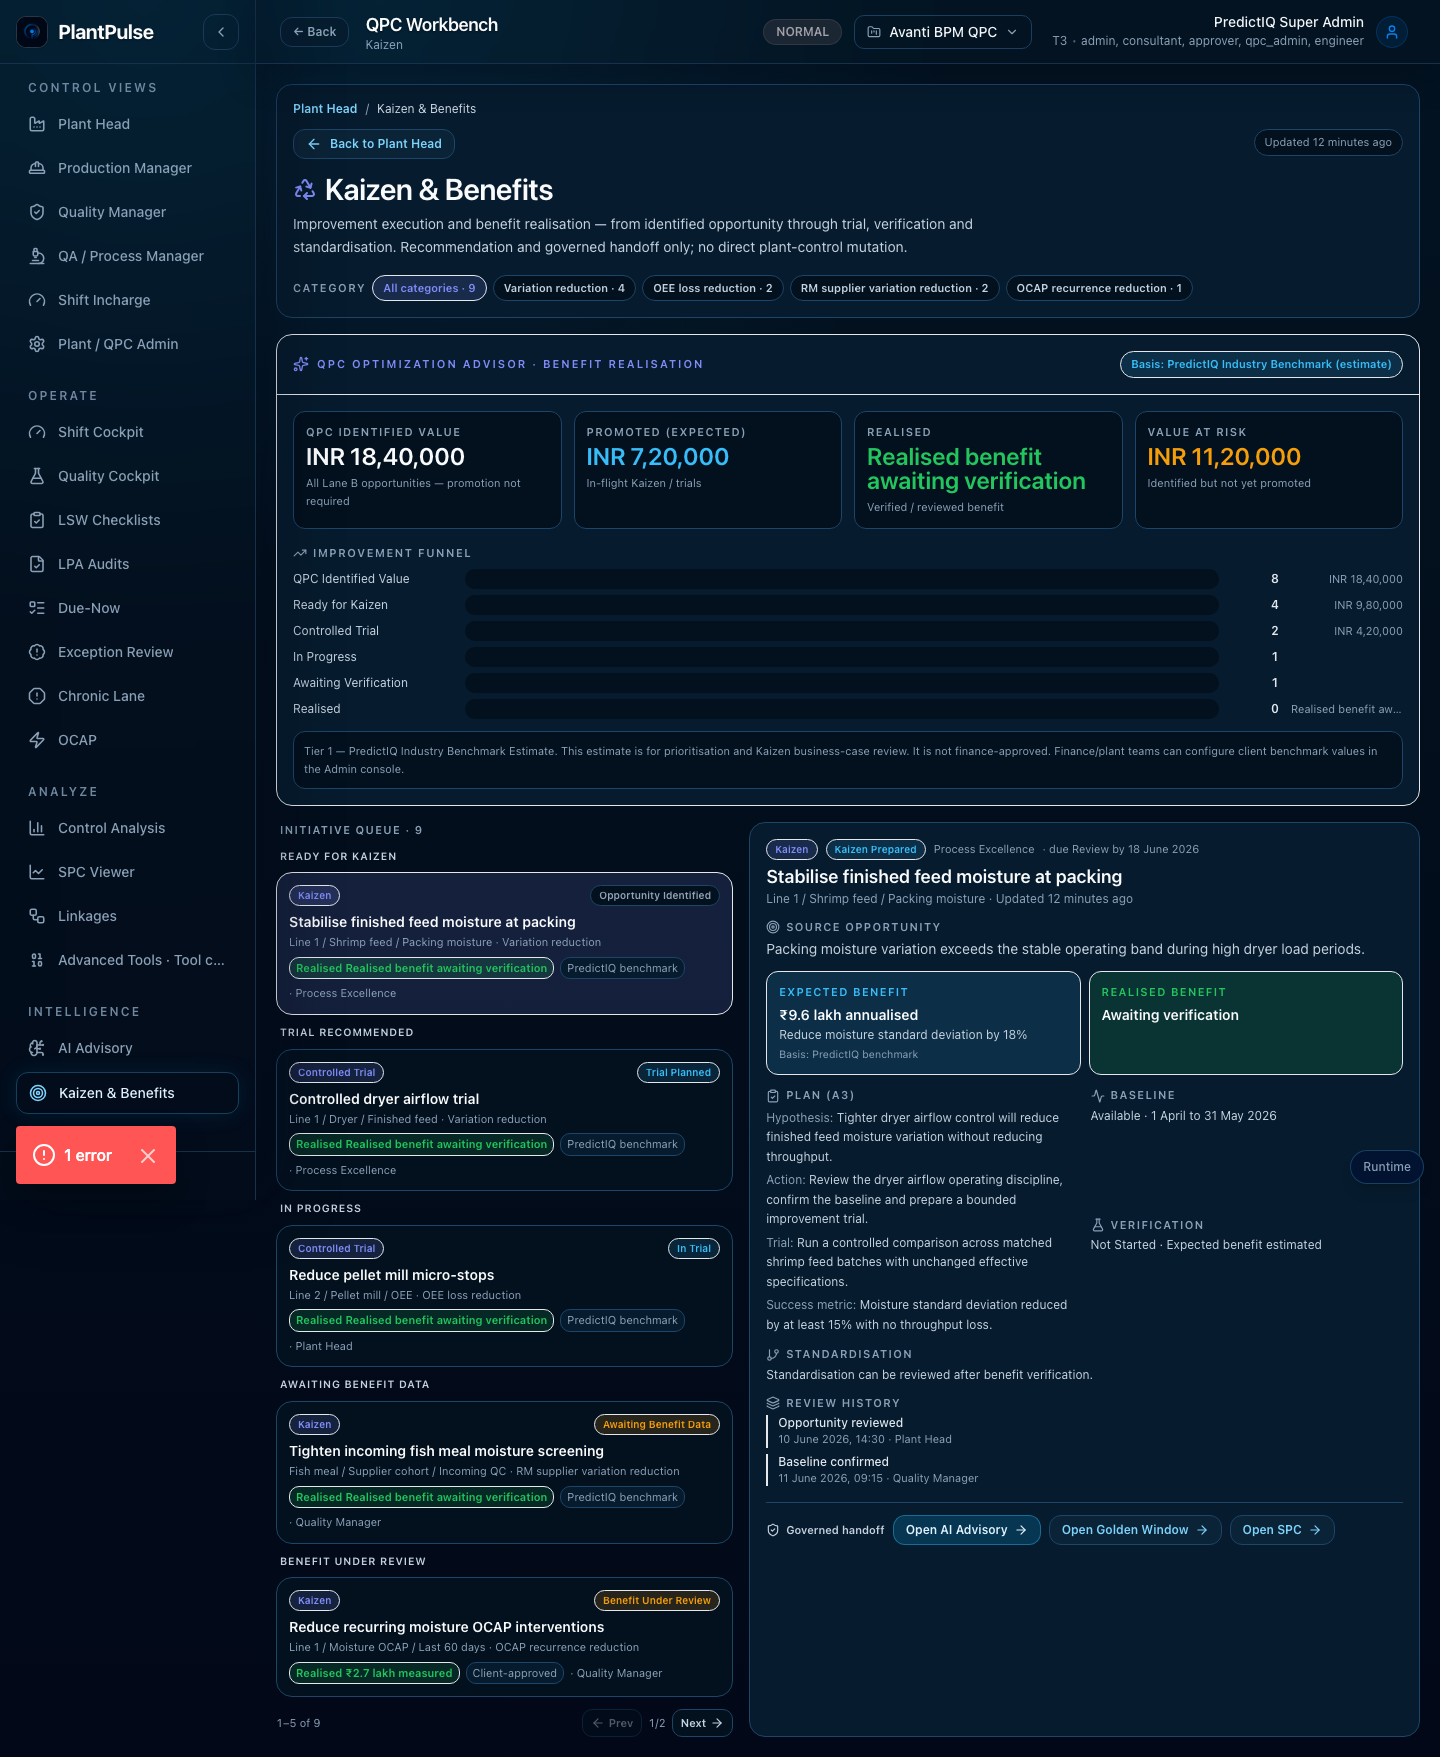Click the Expected Benefit panel
The width and height of the screenshot is (1440, 1757).
tap(923, 1023)
